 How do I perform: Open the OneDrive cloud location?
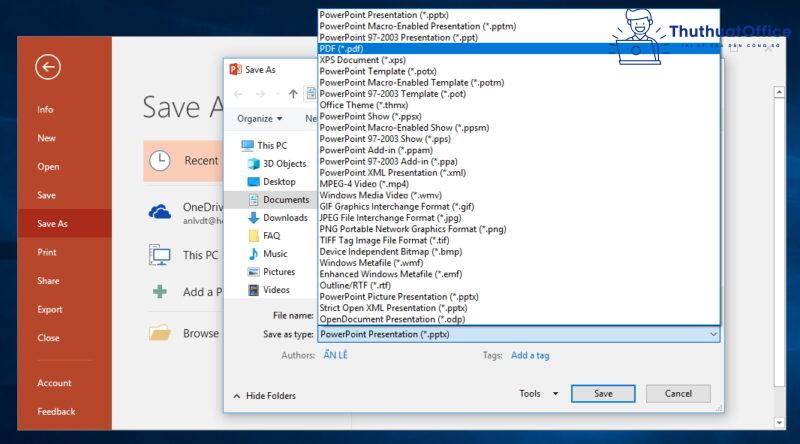pyautogui.click(x=160, y=211)
